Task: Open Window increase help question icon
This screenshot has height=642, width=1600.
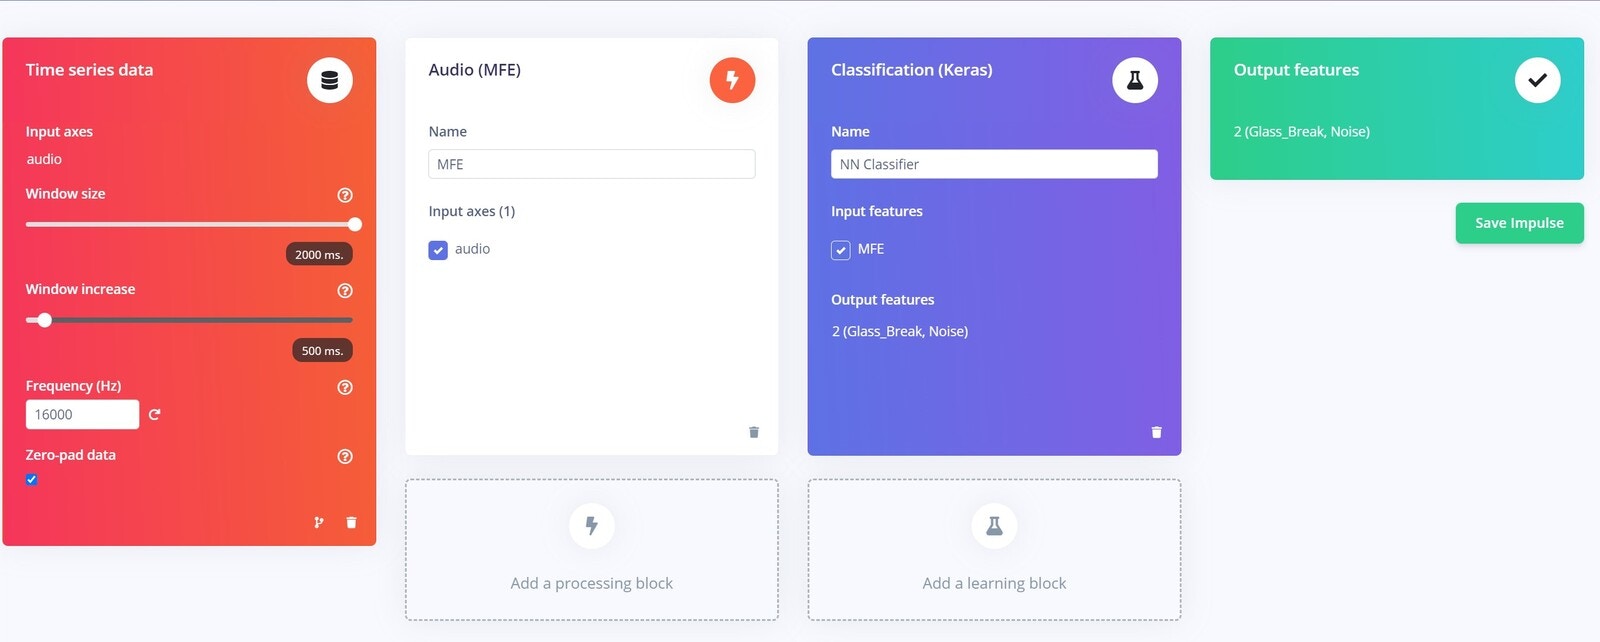Action: [x=345, y=291]
